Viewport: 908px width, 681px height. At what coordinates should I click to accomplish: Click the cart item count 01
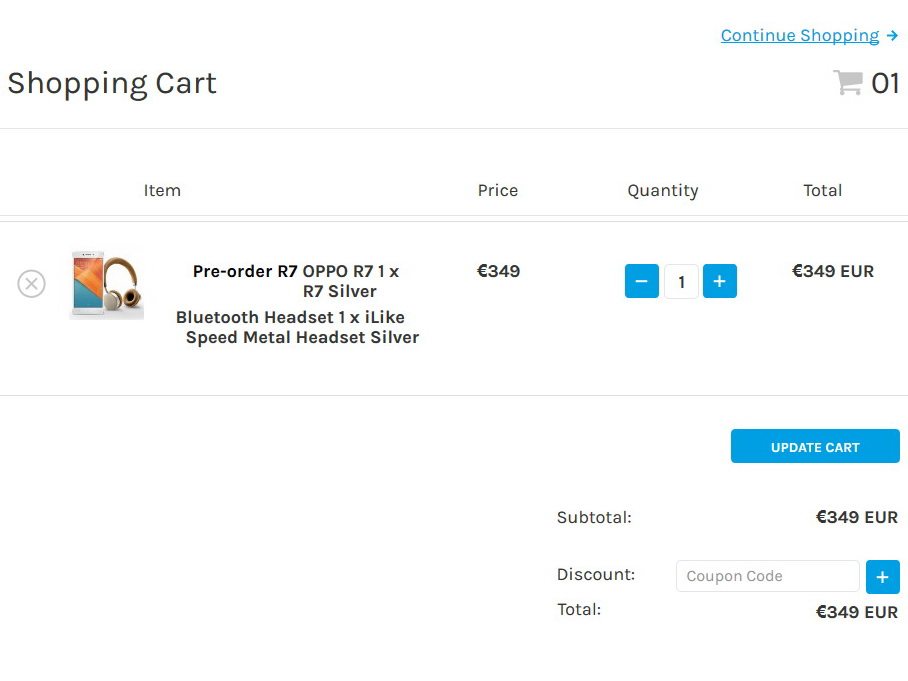pos(885,83)
